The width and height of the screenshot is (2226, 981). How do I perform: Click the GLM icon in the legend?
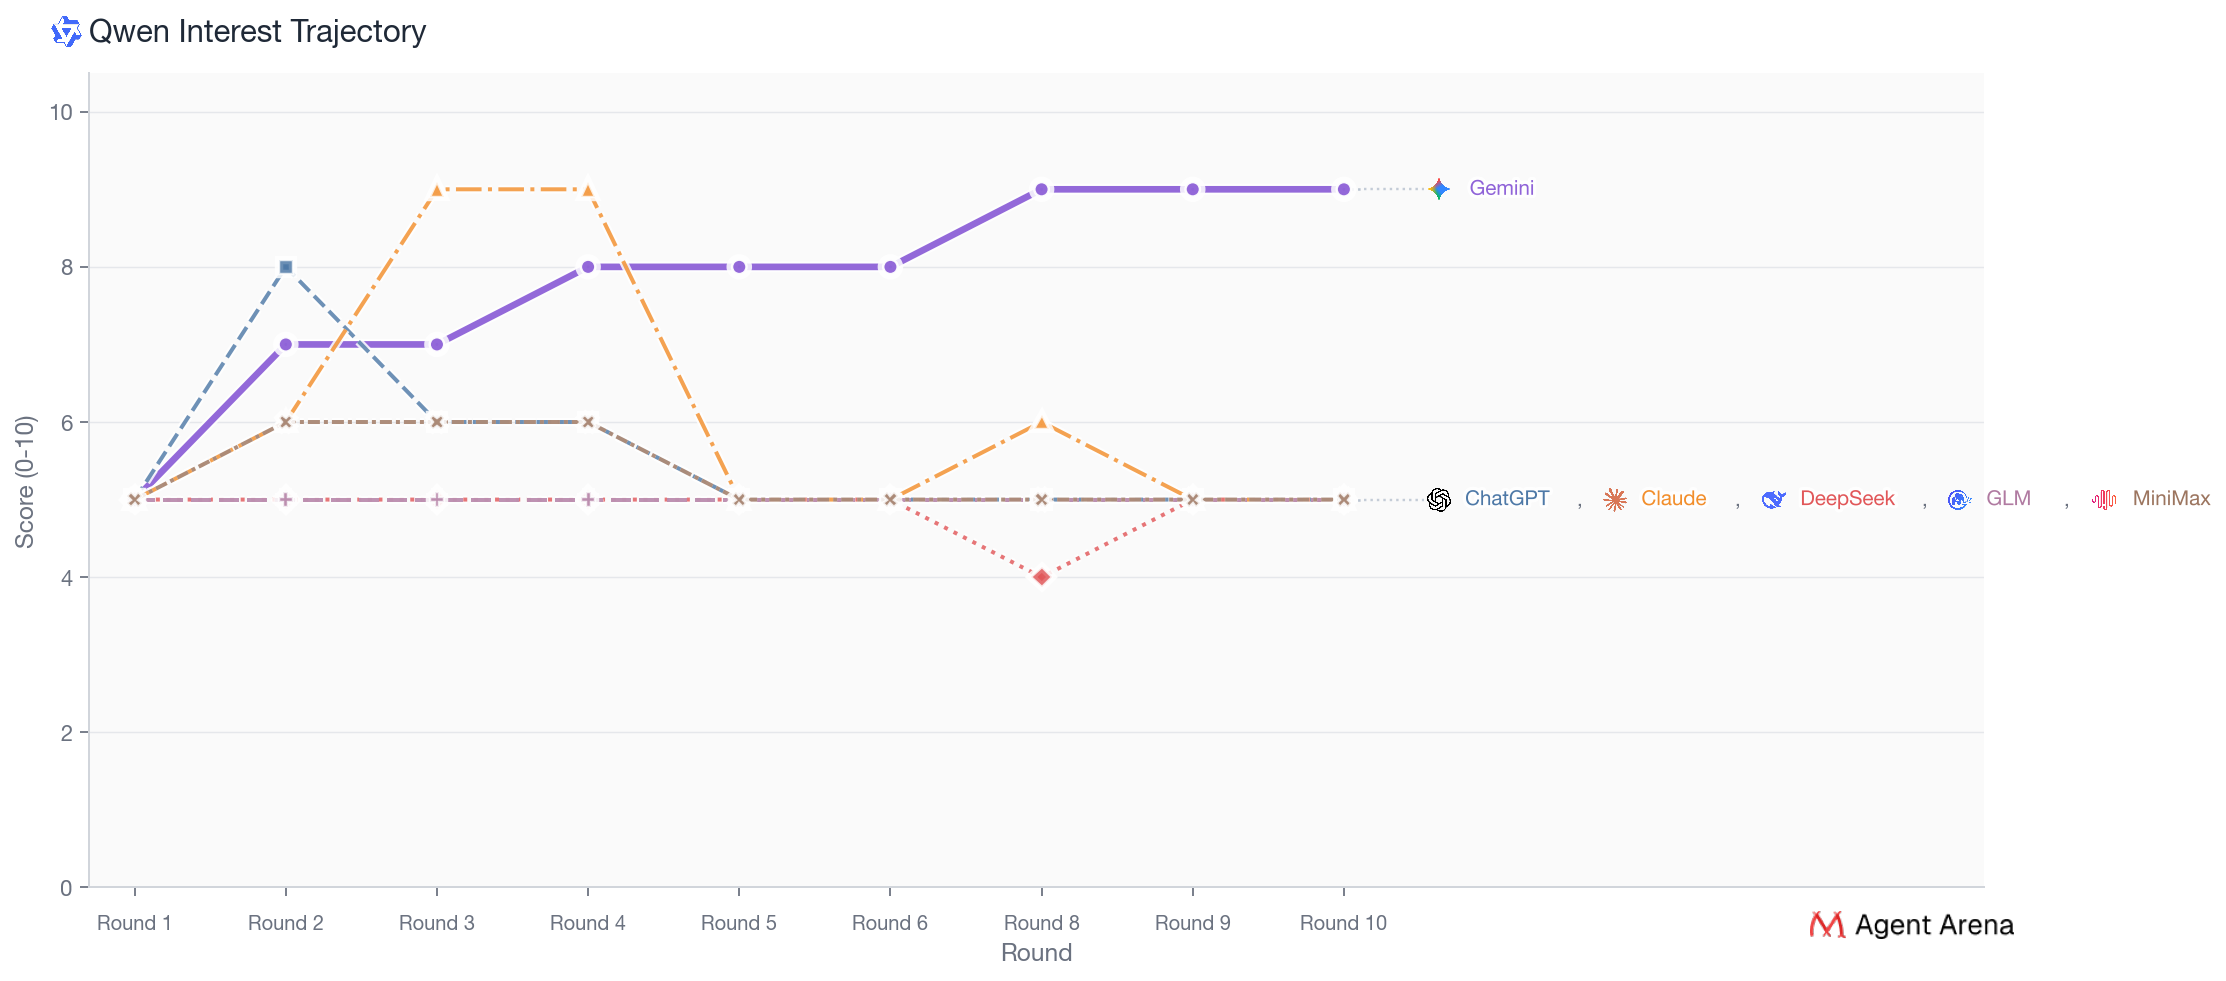(1959, 500)
